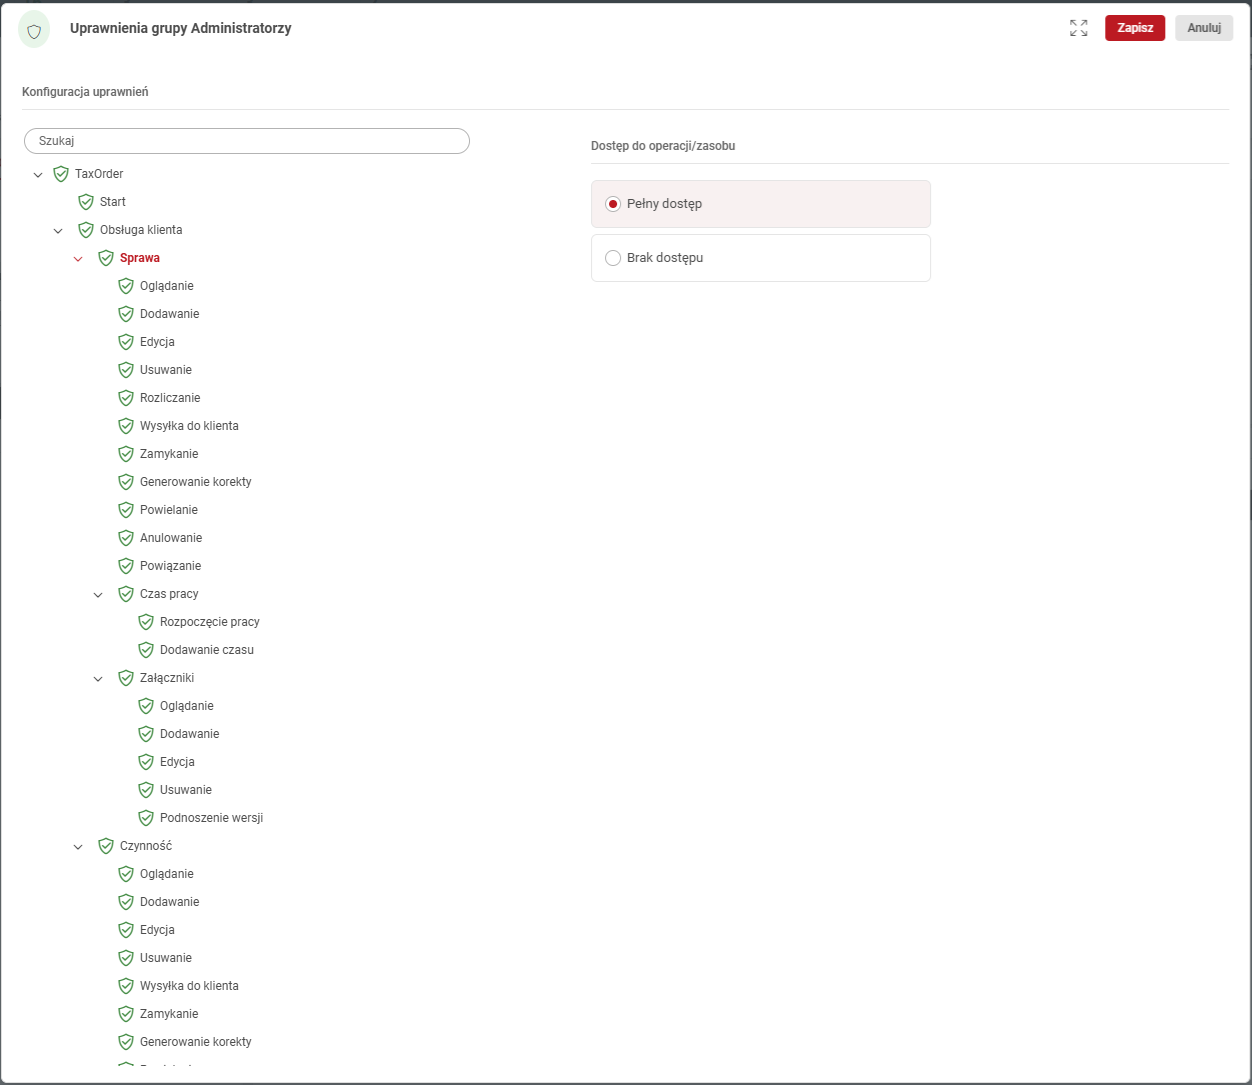Select the Anulowanie permission item
The width and height of the screenshot is (1252, 1085).
pos(171,538)
